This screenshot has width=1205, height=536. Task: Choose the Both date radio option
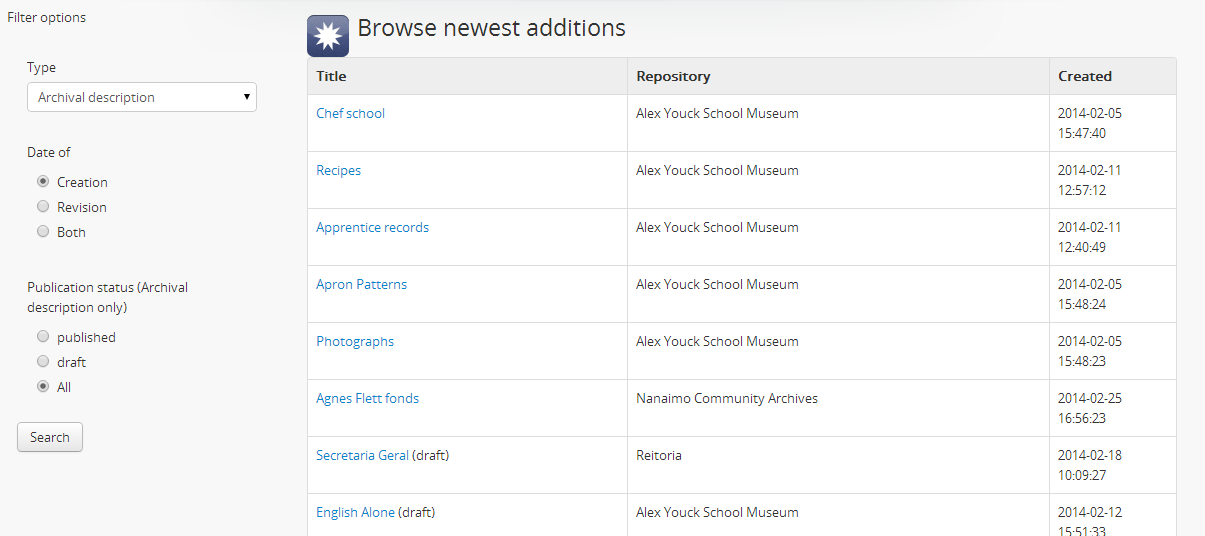click(43, 232)
